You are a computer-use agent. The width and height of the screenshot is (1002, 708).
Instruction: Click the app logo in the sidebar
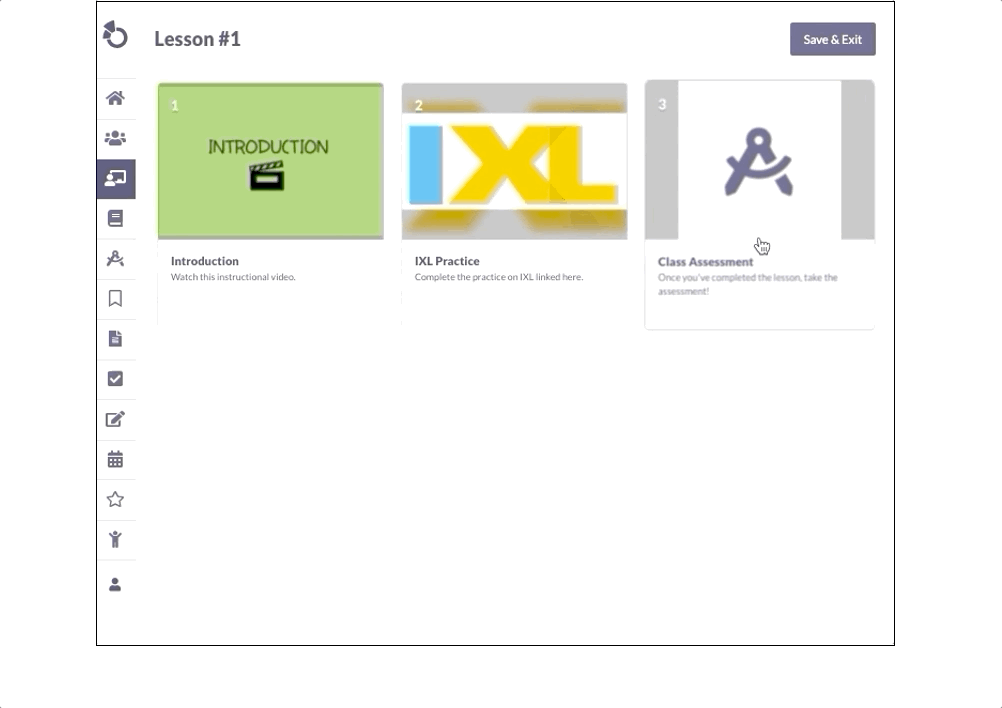[115, 35]
